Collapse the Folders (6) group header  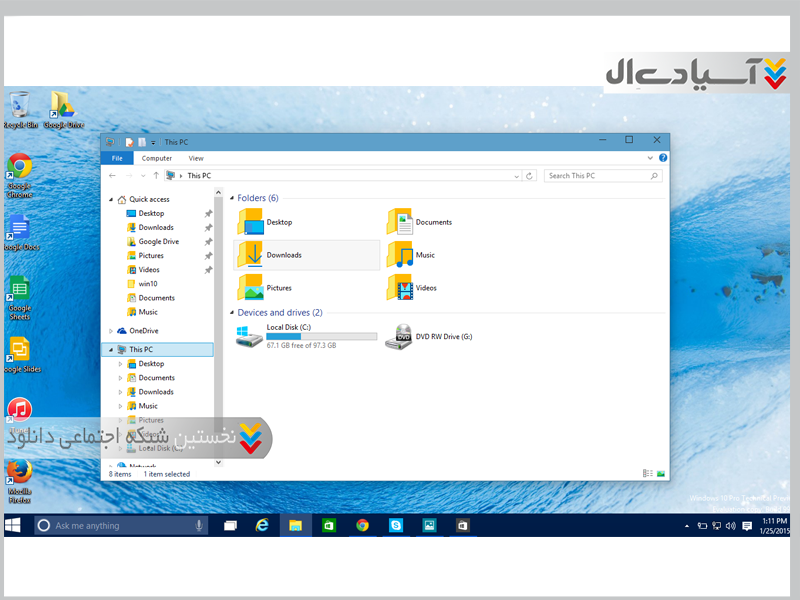point(231,199)
